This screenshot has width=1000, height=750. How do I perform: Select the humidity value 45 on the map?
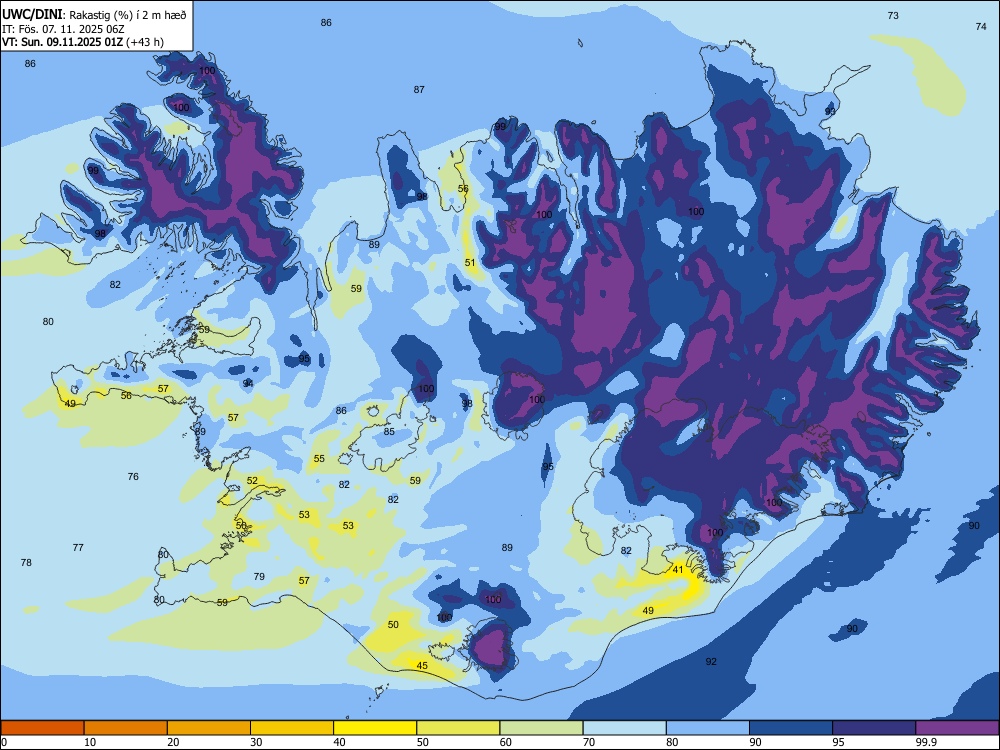(422, 665)
